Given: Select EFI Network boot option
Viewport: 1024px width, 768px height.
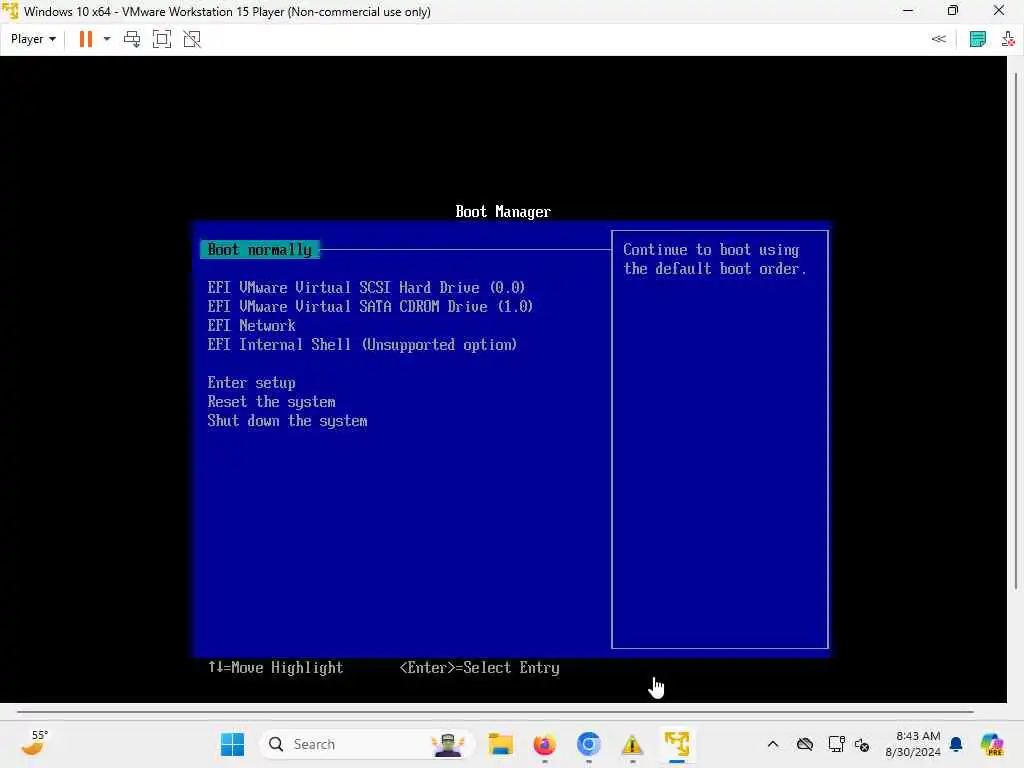Looking at the screenshot, I should tap(251, 325).
